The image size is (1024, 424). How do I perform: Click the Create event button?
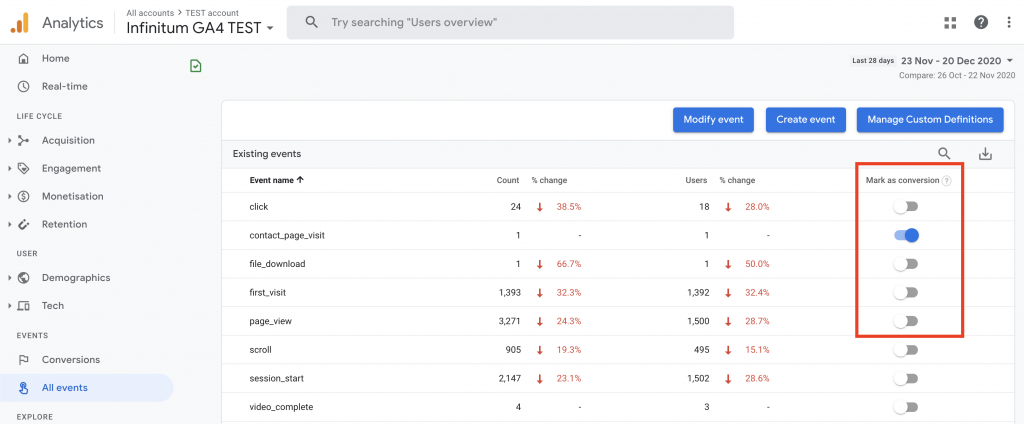point(806,120)
